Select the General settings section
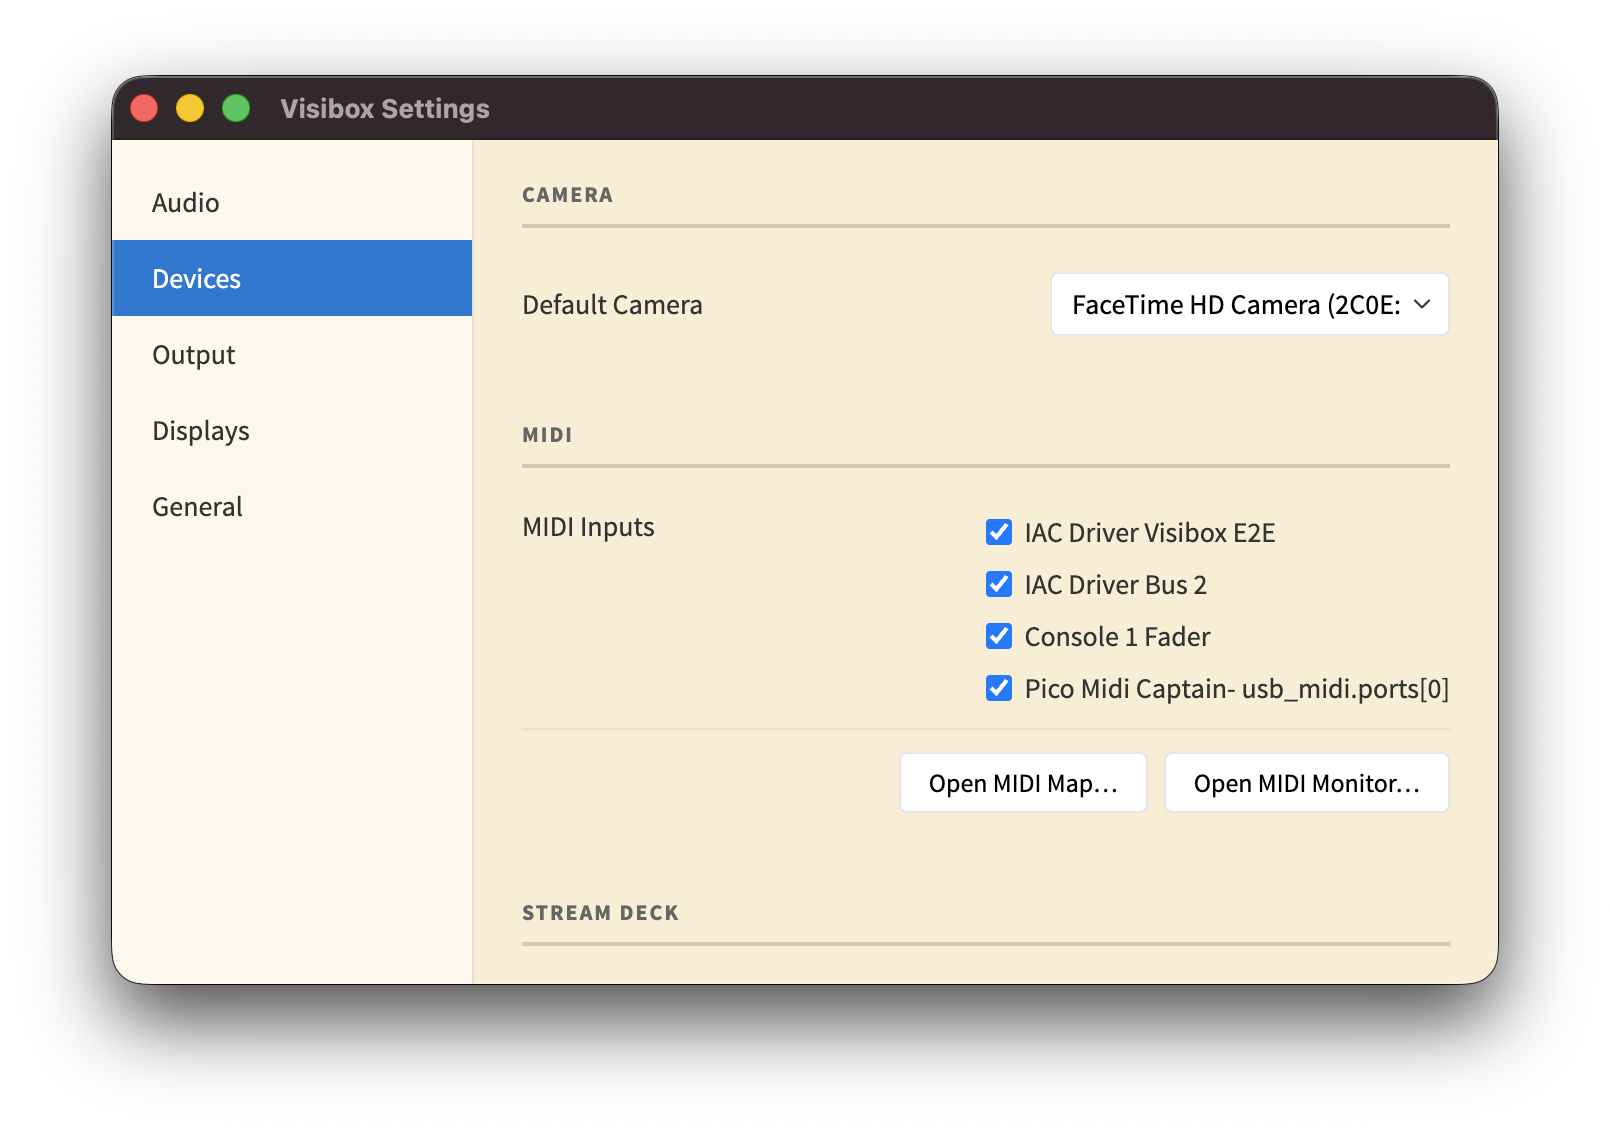This screenshot has width=1610, height=1132. 197,506
